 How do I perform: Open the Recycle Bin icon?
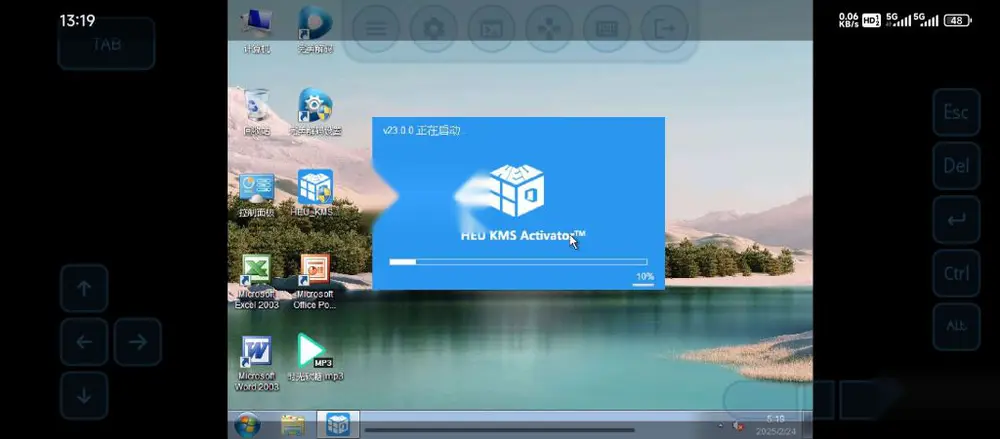click(x=256, y=112)
